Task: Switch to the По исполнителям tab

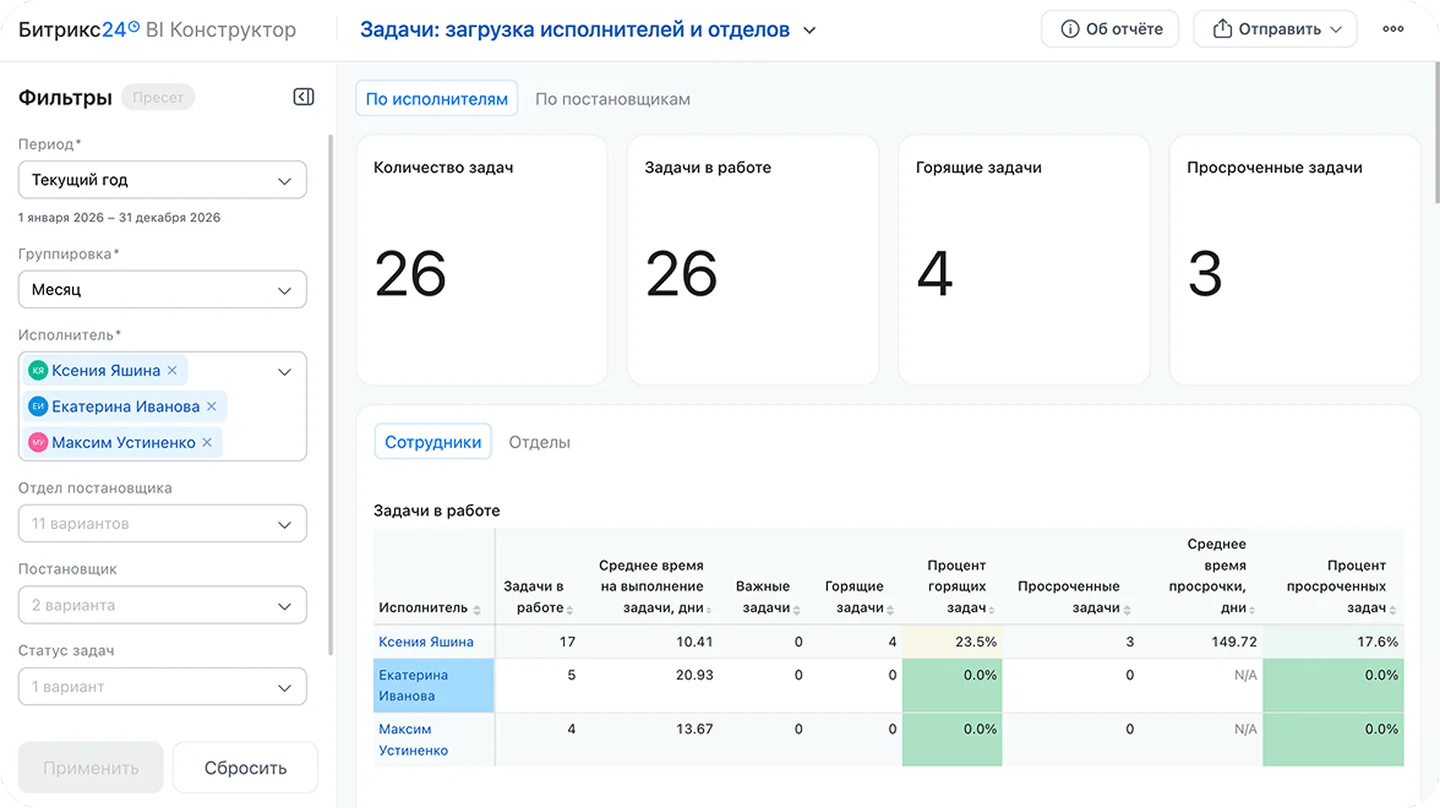Action: [x=437, y=99]
